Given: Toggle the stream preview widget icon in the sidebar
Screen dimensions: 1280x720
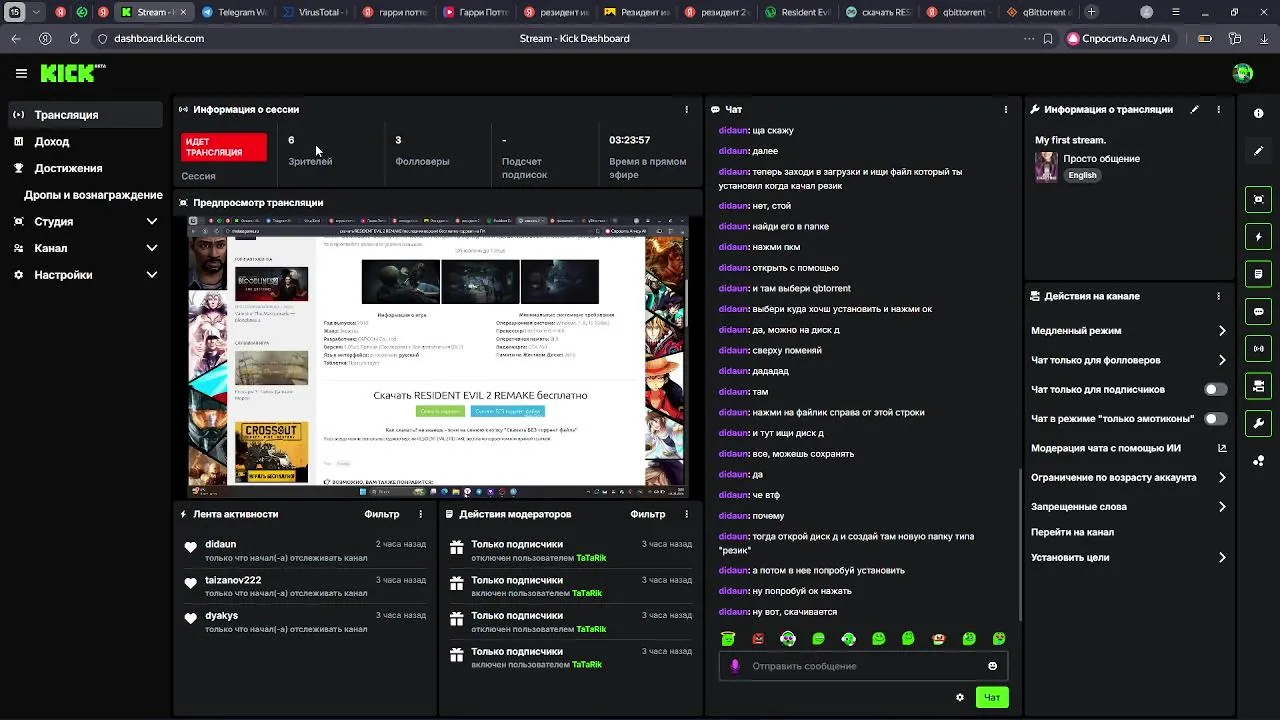Looking at the screenshot, I should tap(1258, 199).
